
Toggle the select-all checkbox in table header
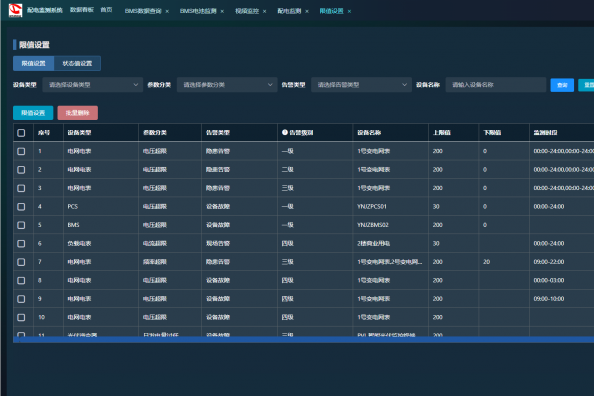21,133
